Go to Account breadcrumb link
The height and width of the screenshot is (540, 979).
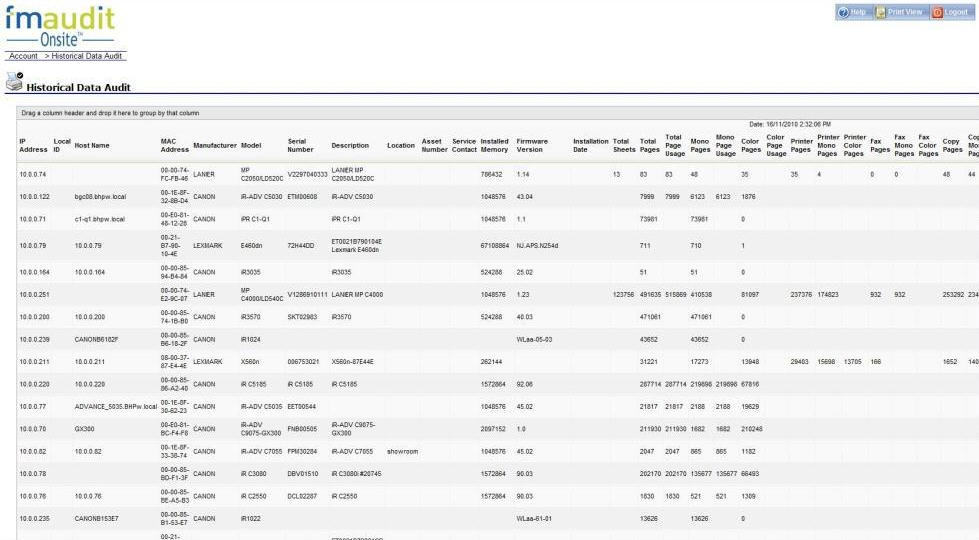click(x=23, y=56)
